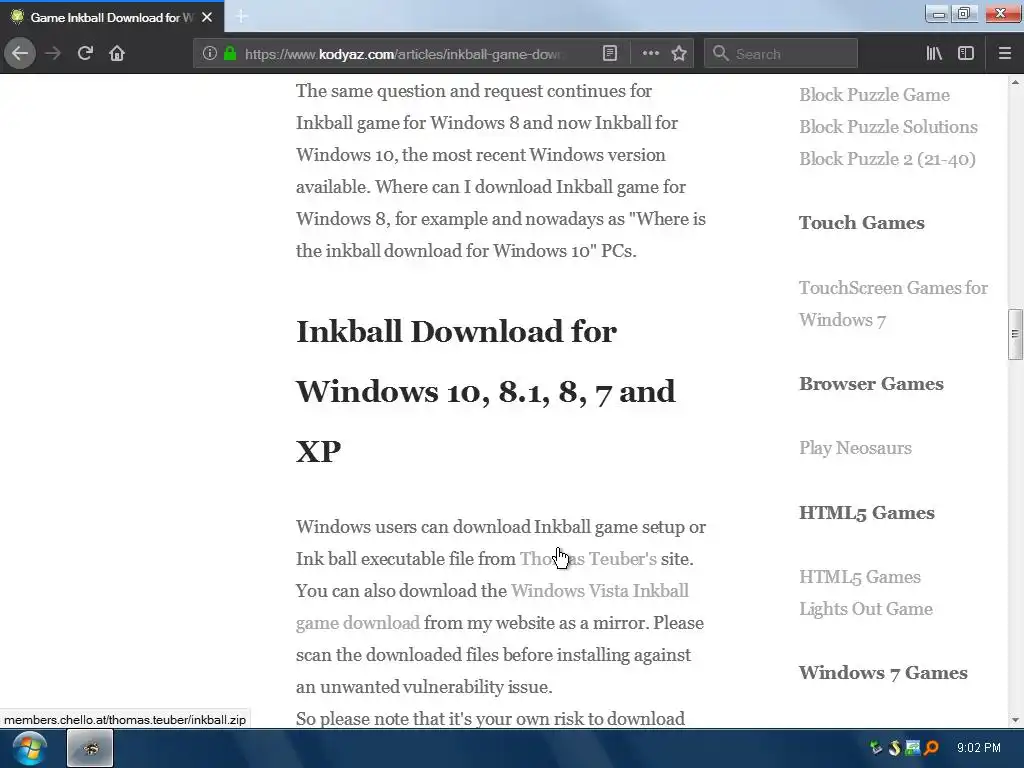Open the Thomas Teuber's site link
The image size is (1024, 768).
pos(588,559)
